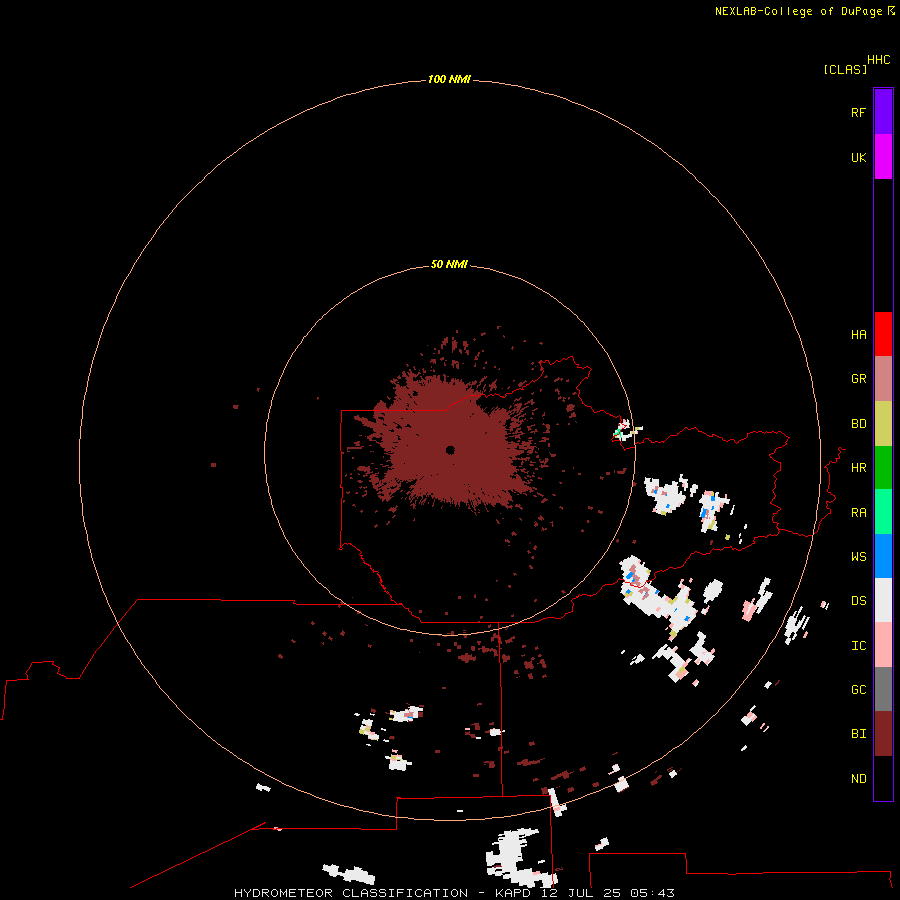Select the GR legend color block
Screen dimensions: 900x900
(883, 379)
